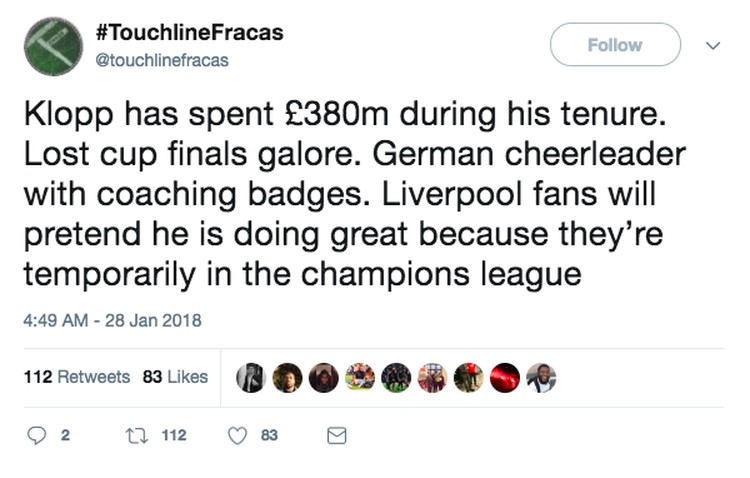The image size is (750, 478).
Task: Click the third liker avatar in the row
Action: point(323,377)
